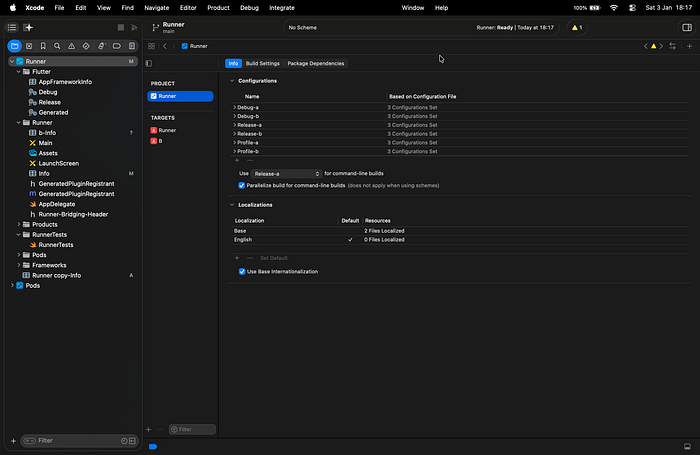Expand the Debug-a configuration row

tap(234, 108)
